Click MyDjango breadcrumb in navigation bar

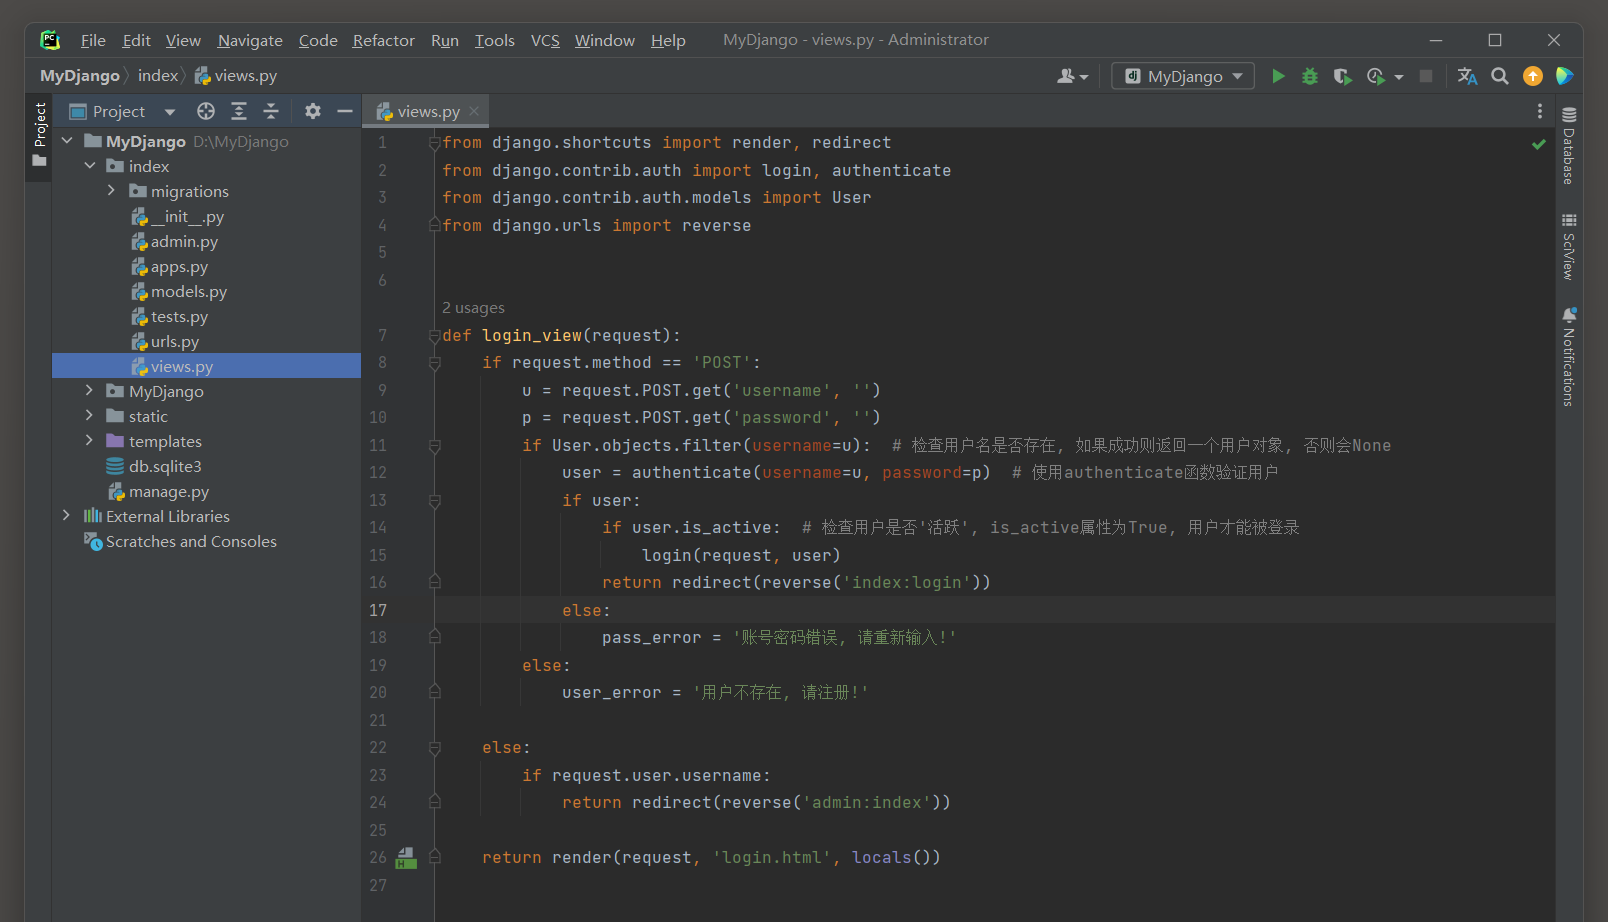(x=80, y=76)
